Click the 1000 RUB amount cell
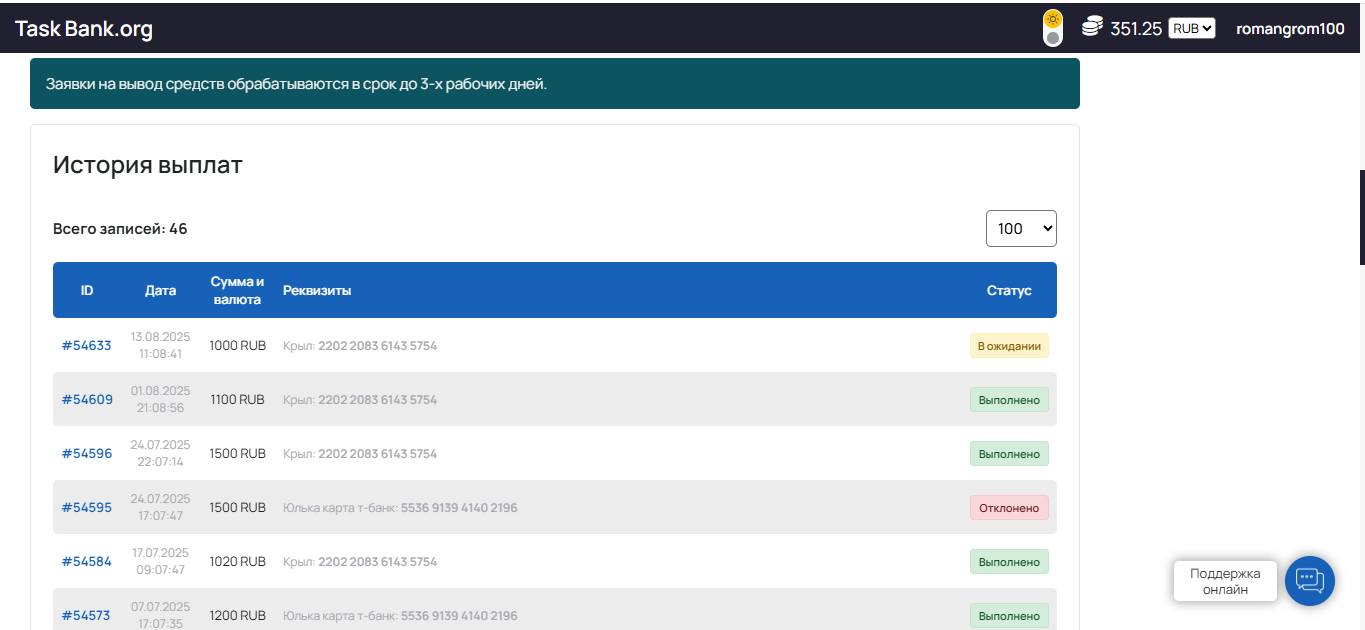The image size is (1365, 630). click(x=238, y=346)
